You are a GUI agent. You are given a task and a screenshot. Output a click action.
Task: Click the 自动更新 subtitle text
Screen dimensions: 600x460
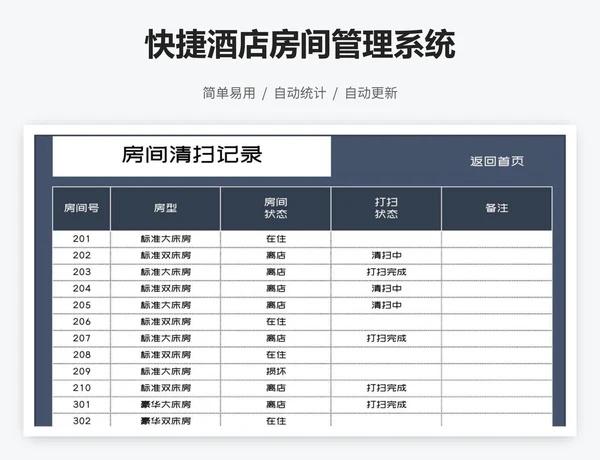point(371,93)
